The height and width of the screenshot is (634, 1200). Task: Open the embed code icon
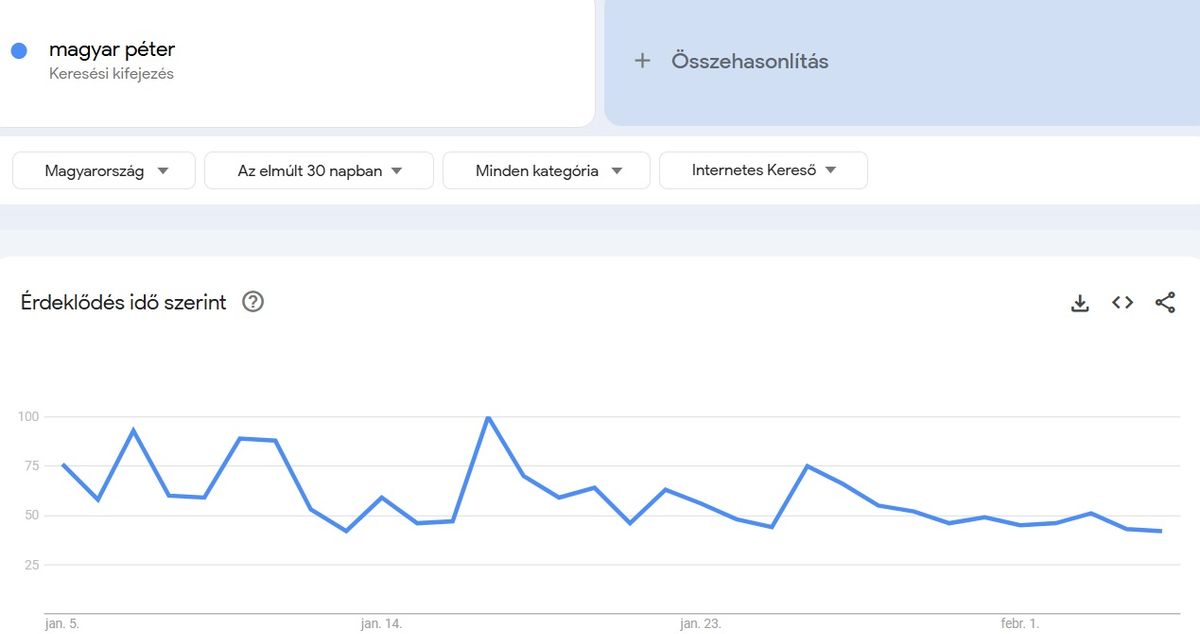click(1122, 302)
